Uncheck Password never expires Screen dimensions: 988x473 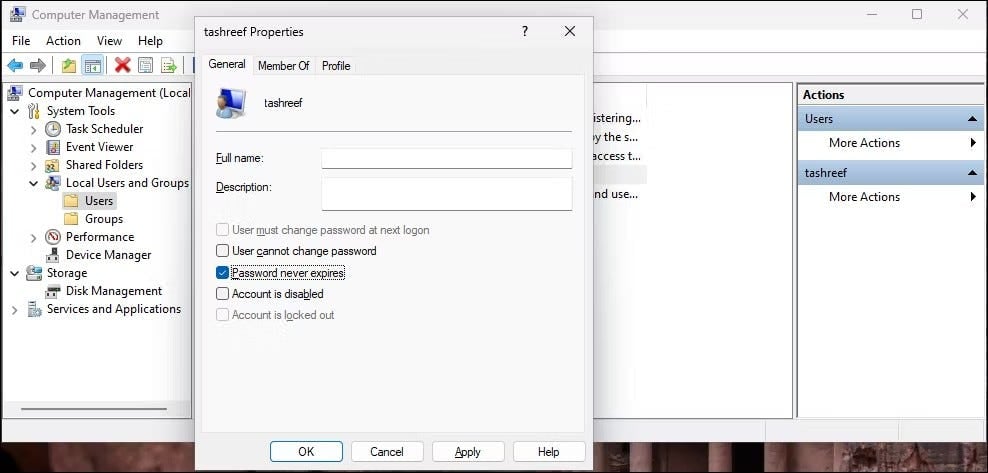click(x=222, y=273)
